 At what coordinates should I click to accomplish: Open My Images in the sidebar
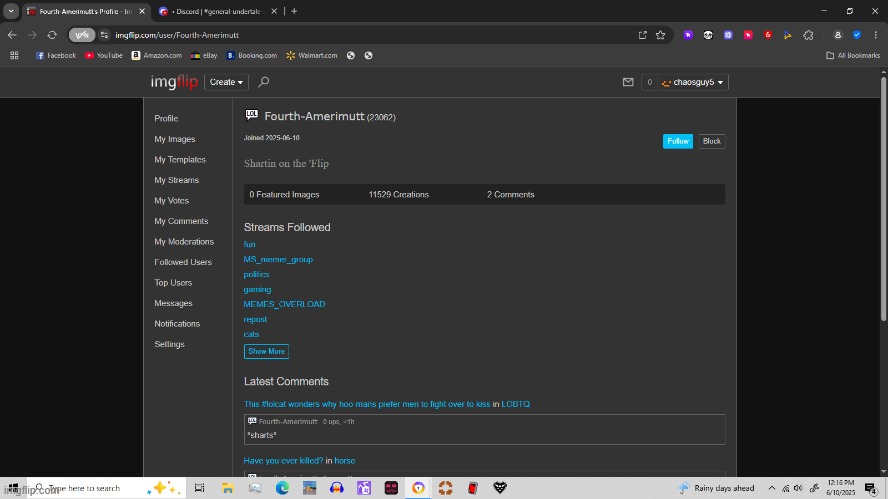(175, 139)
